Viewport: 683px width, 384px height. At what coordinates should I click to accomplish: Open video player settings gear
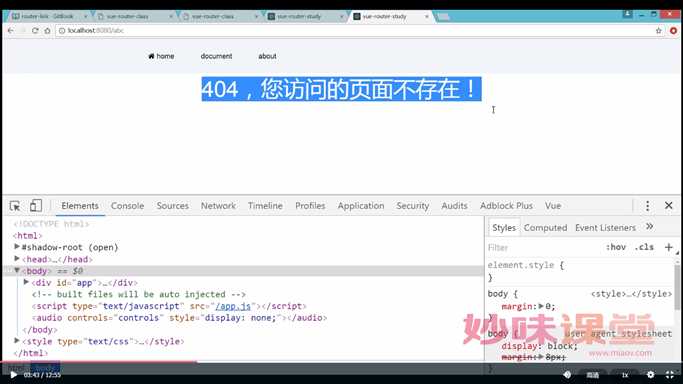pyautogui.click(x=650, y=374)
